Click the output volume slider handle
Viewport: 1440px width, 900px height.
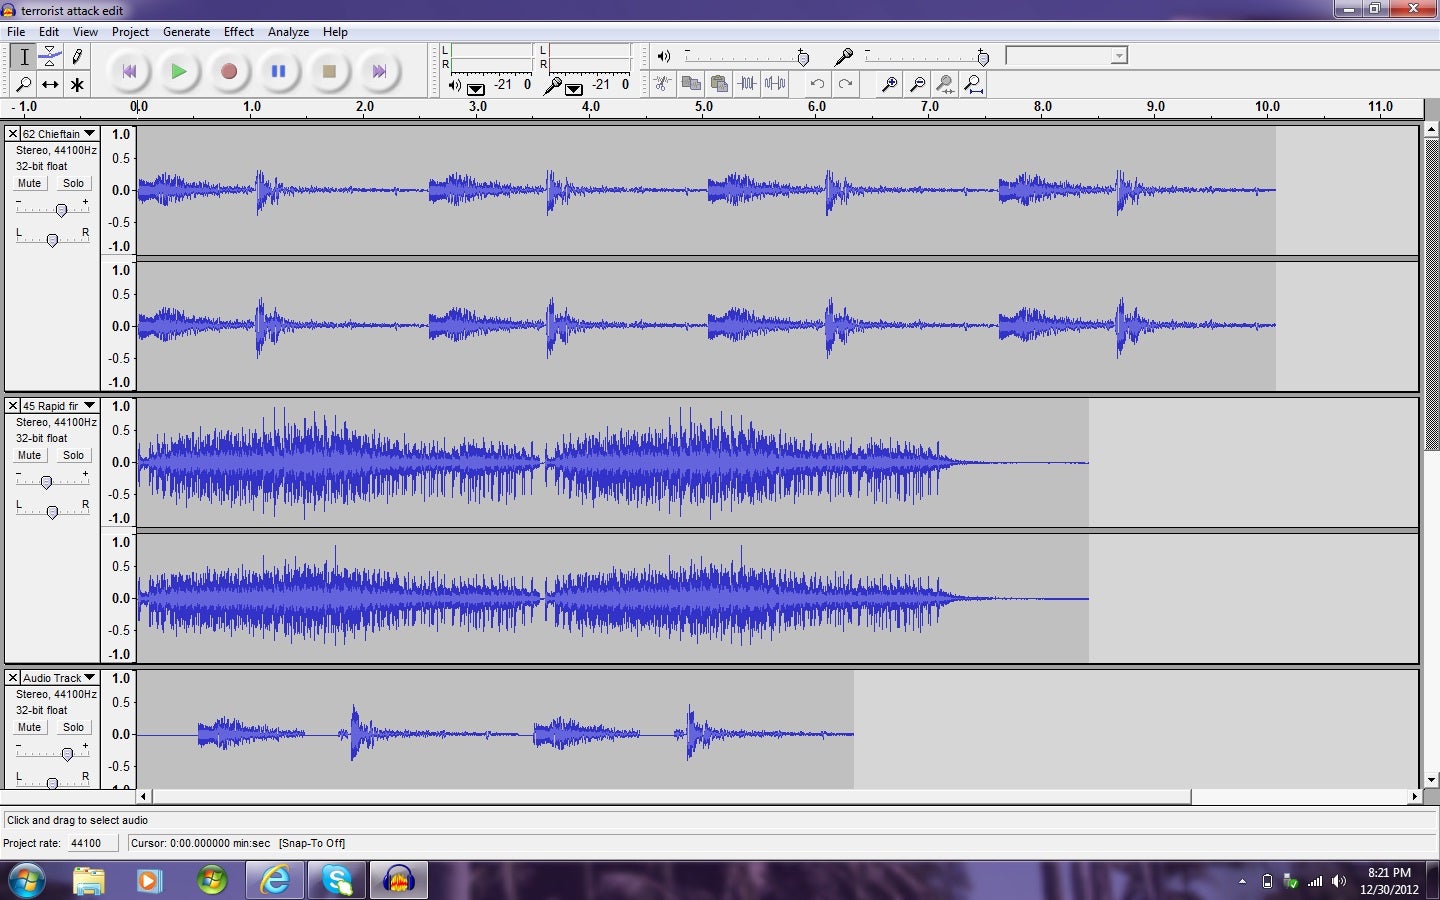(803, 57)
